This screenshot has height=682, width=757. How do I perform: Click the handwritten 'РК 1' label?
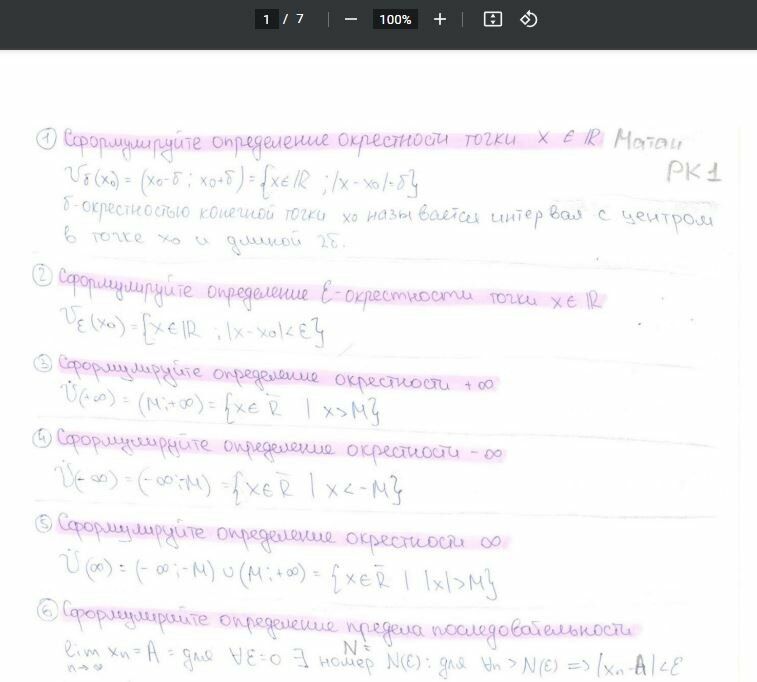click(x=694, y=171)
